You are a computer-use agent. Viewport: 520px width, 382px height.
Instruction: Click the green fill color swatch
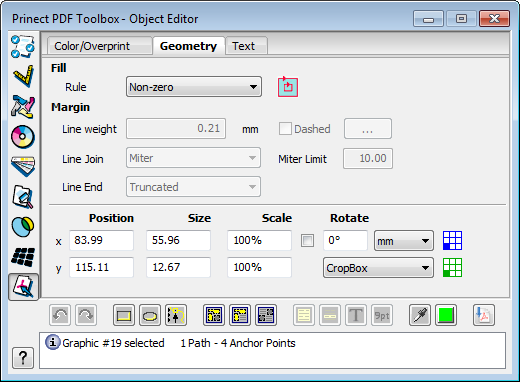446,315
